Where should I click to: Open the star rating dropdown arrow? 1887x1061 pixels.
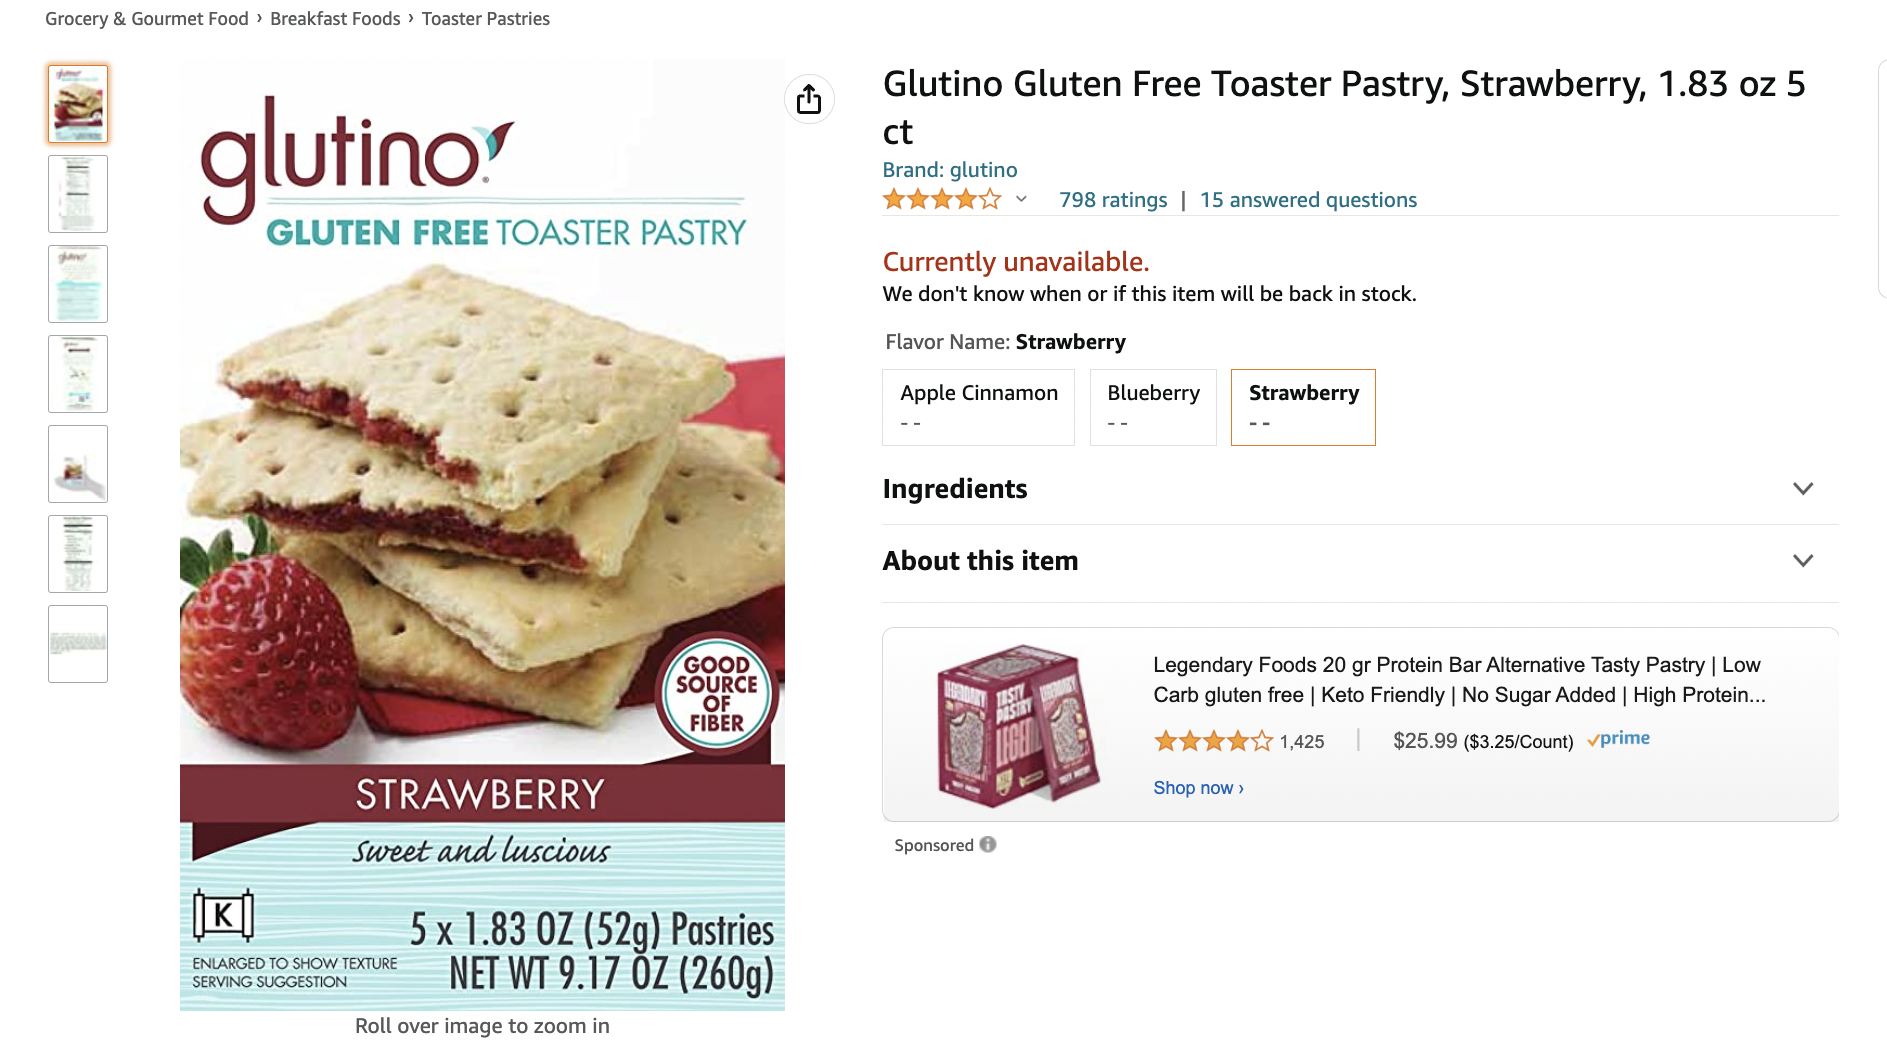1021,199
